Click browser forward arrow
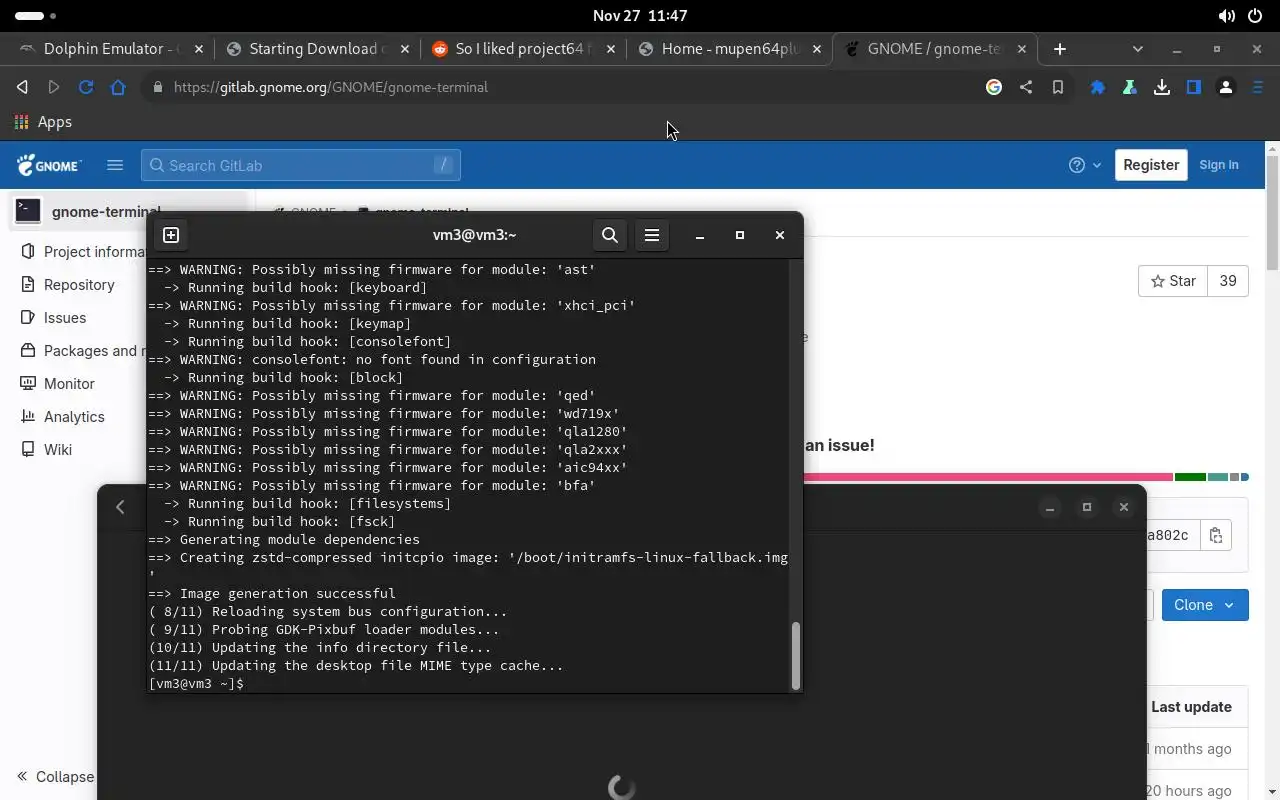 click(54, 87)
